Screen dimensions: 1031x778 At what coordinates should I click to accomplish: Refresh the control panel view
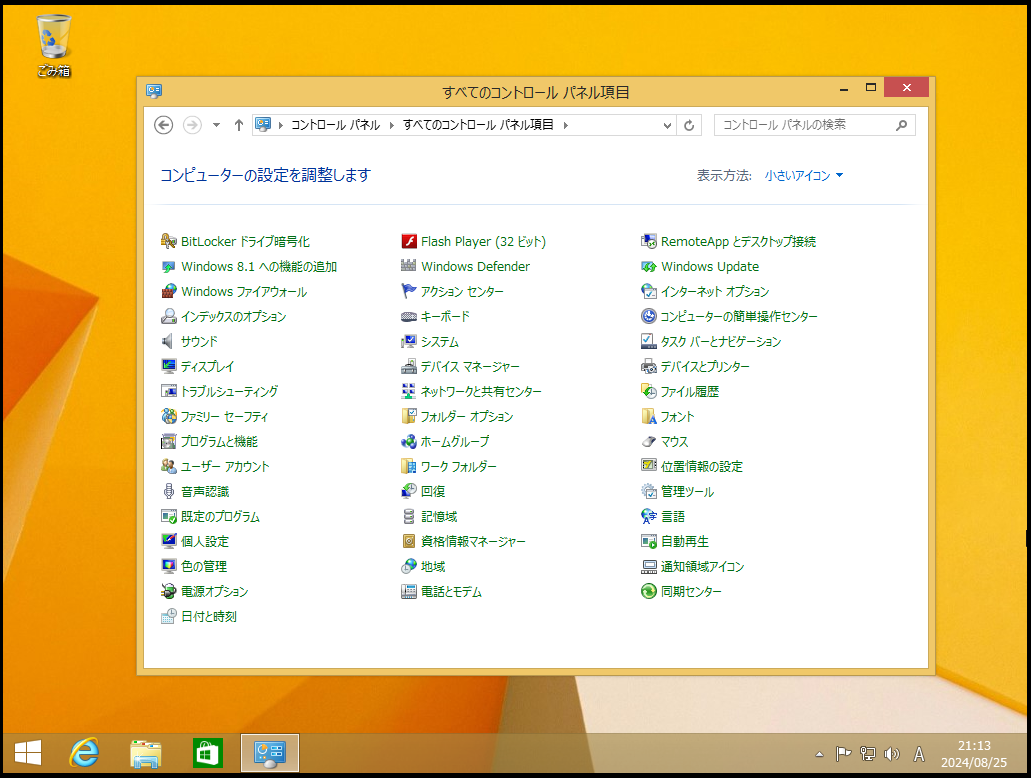[x=689, y=125]
